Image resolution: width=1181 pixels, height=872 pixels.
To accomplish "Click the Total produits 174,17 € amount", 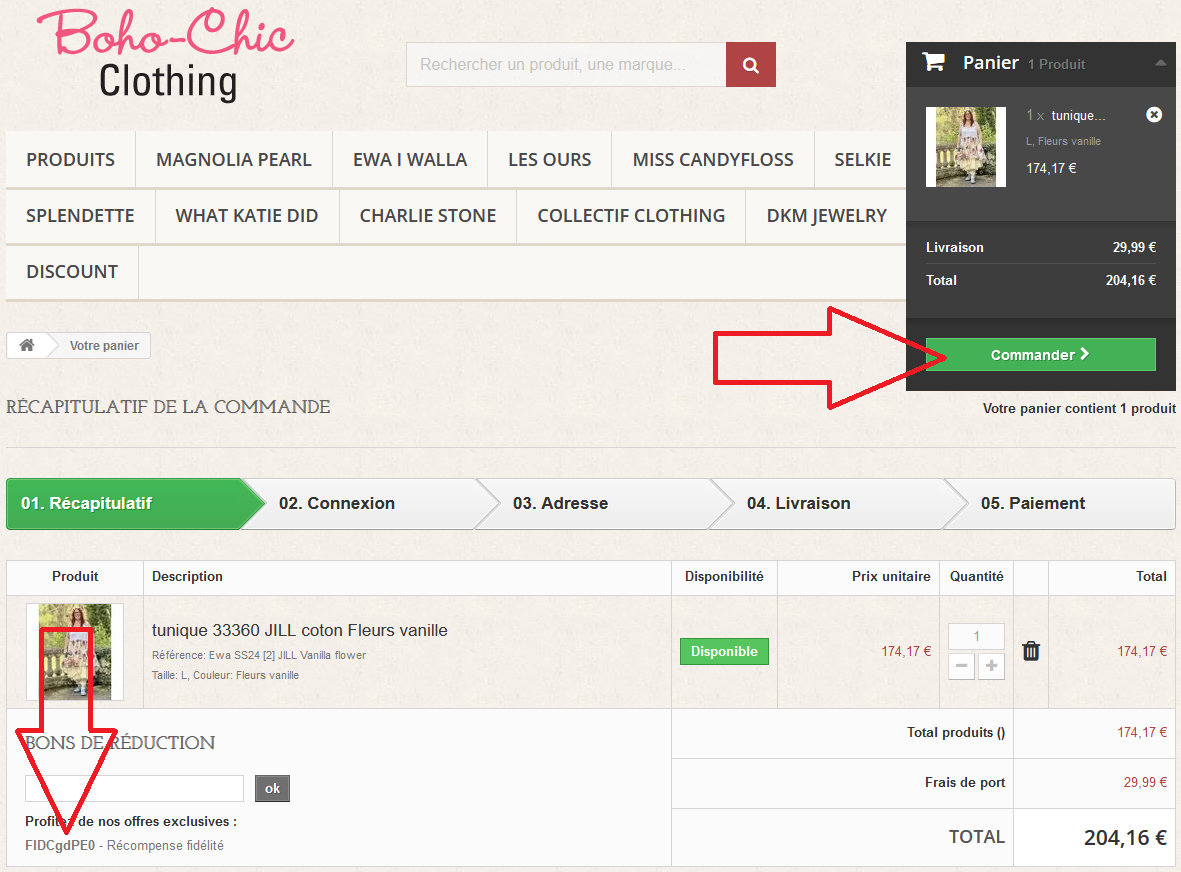I will [1142, 732].
